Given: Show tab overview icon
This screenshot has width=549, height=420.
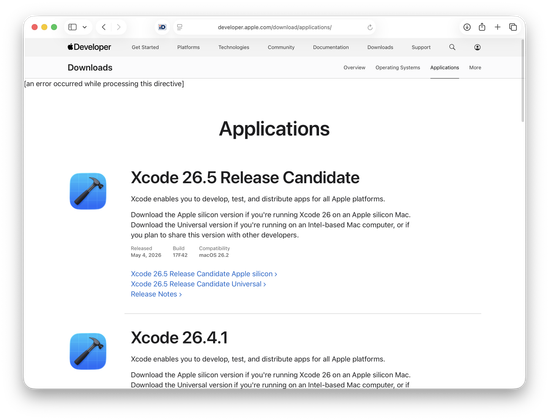Looking at the screenshot, I should point(513,27).
